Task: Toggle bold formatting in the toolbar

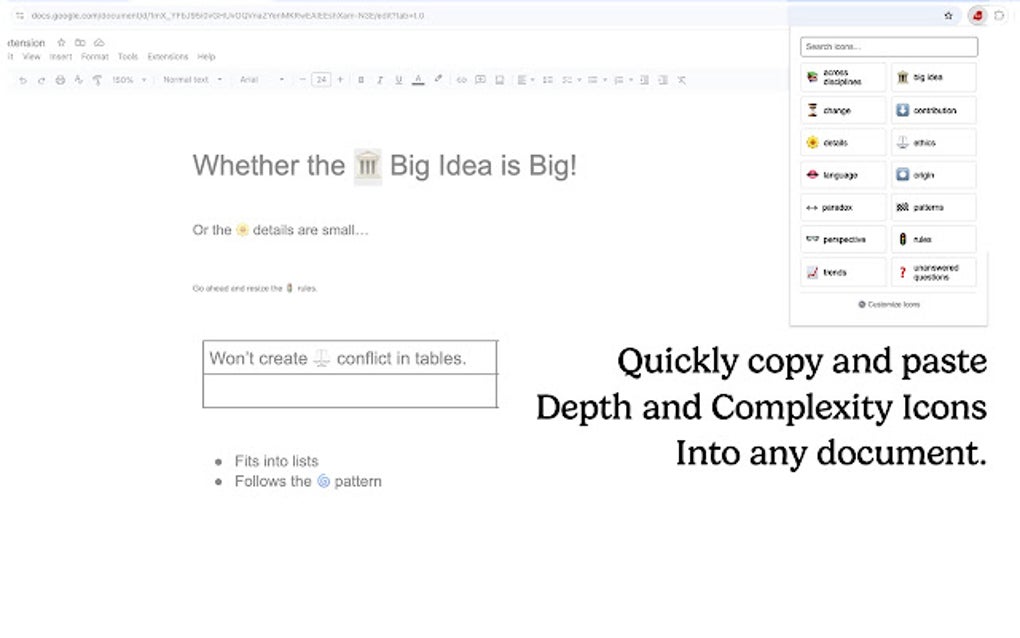Action: (x=360, y=79)
